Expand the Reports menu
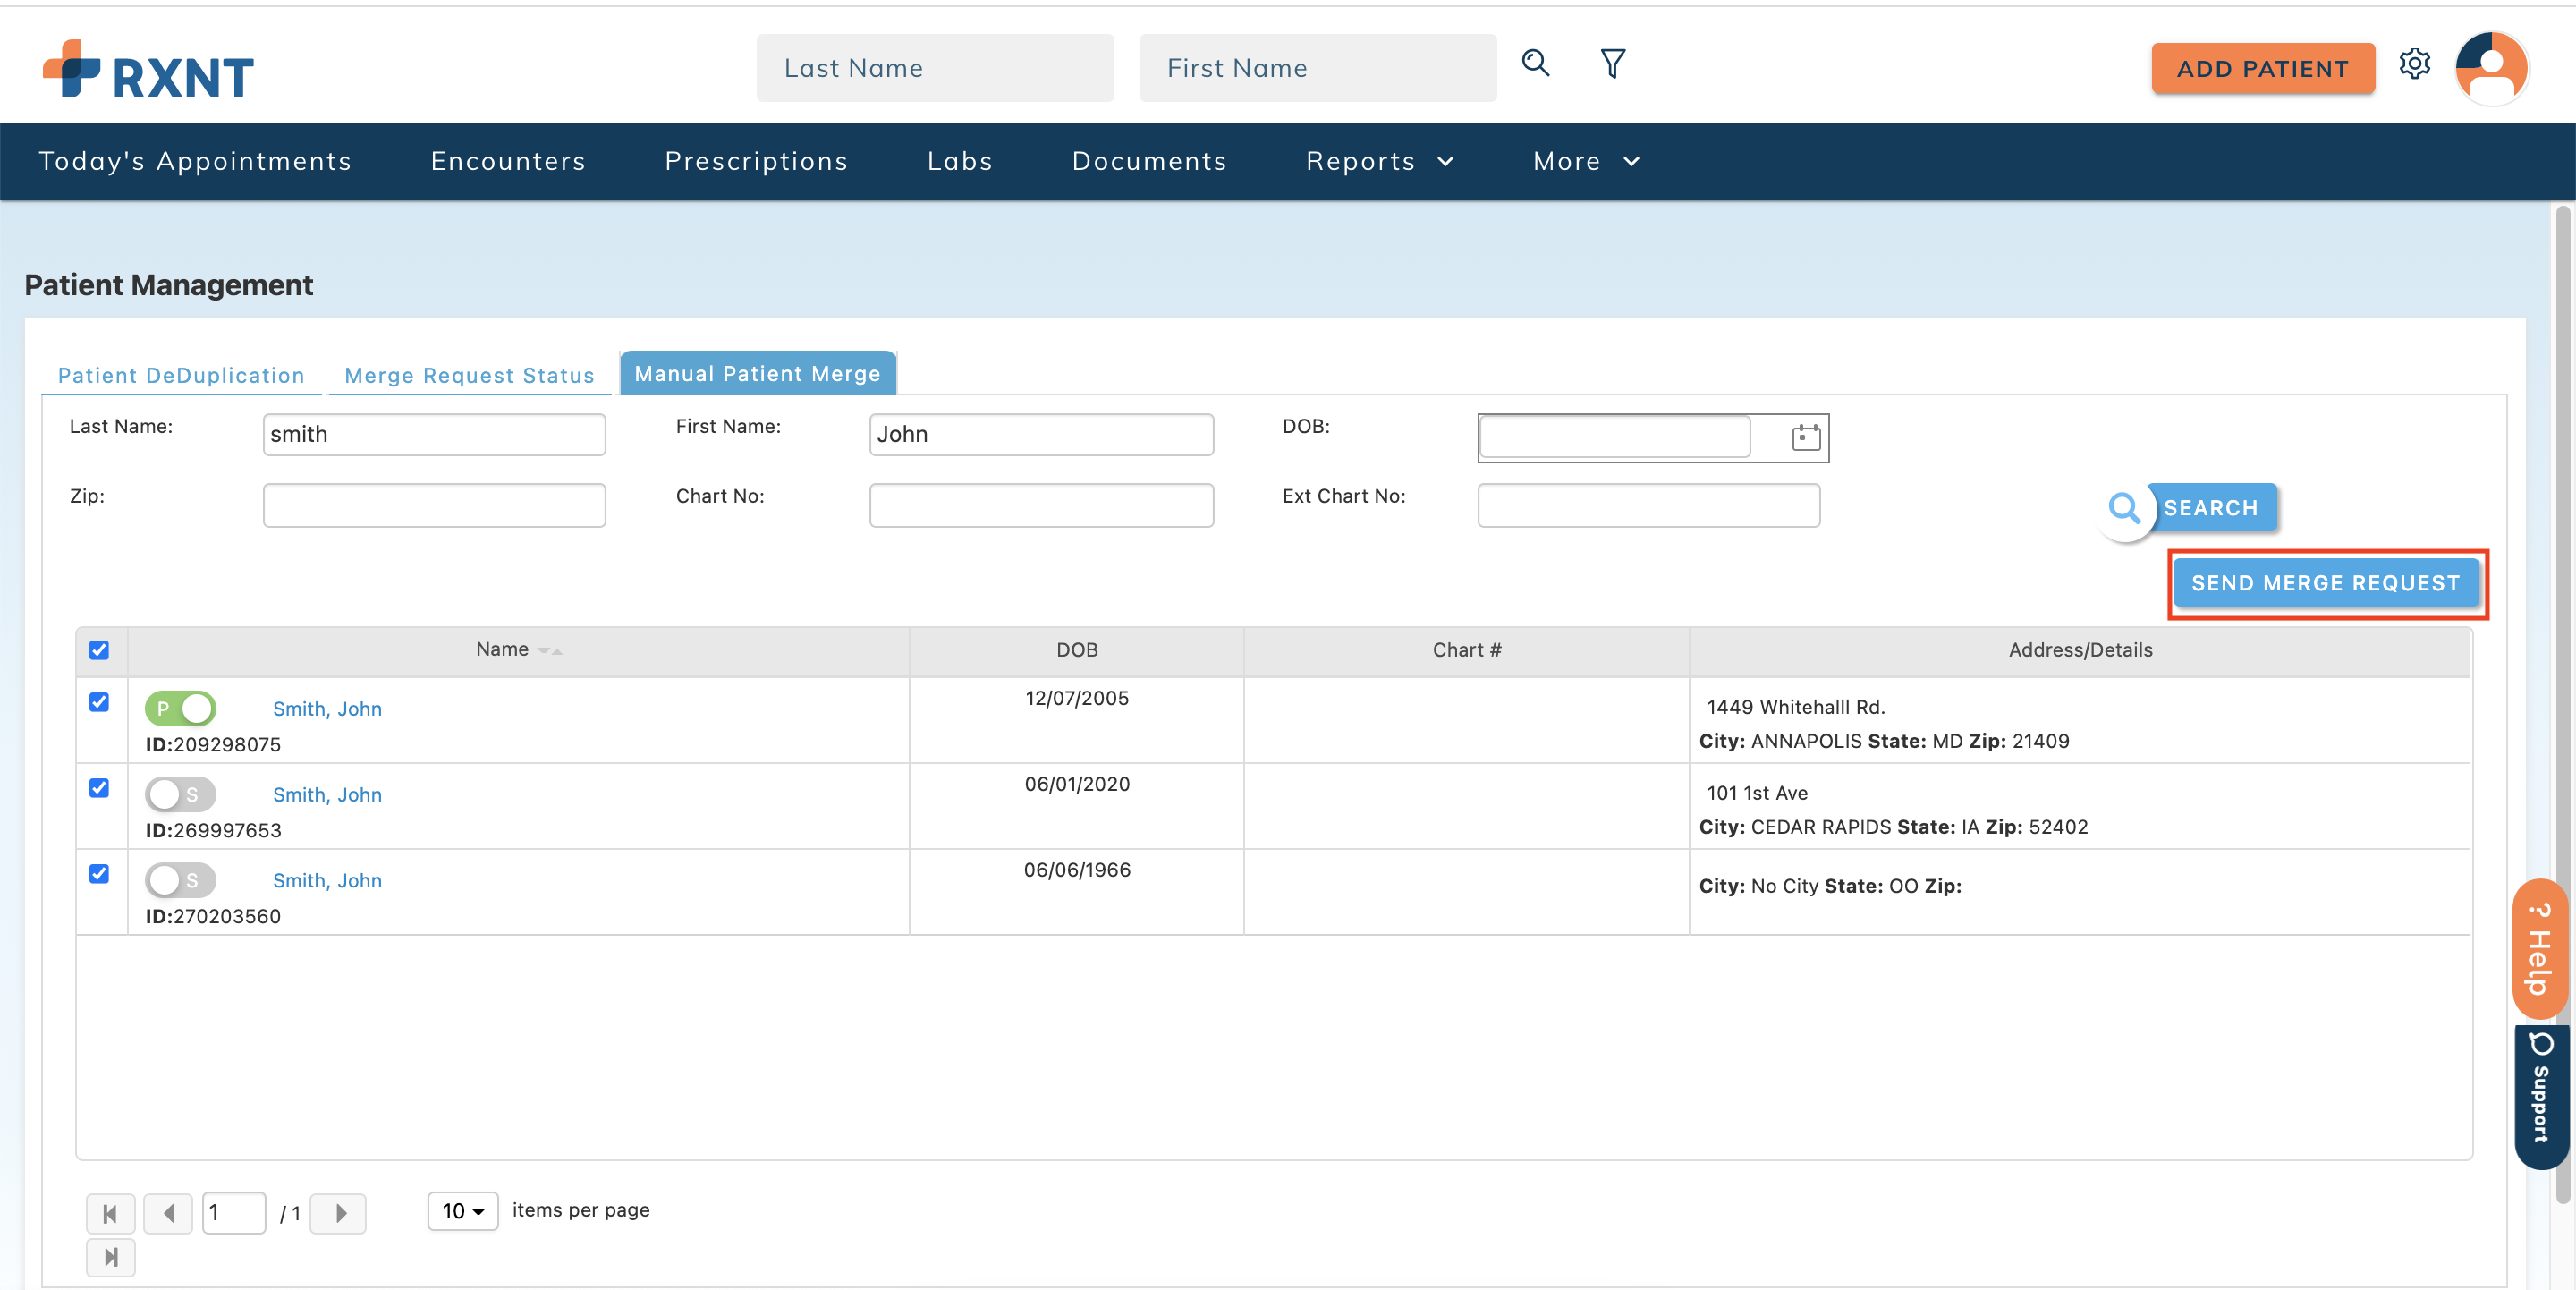 point(1379,161)
